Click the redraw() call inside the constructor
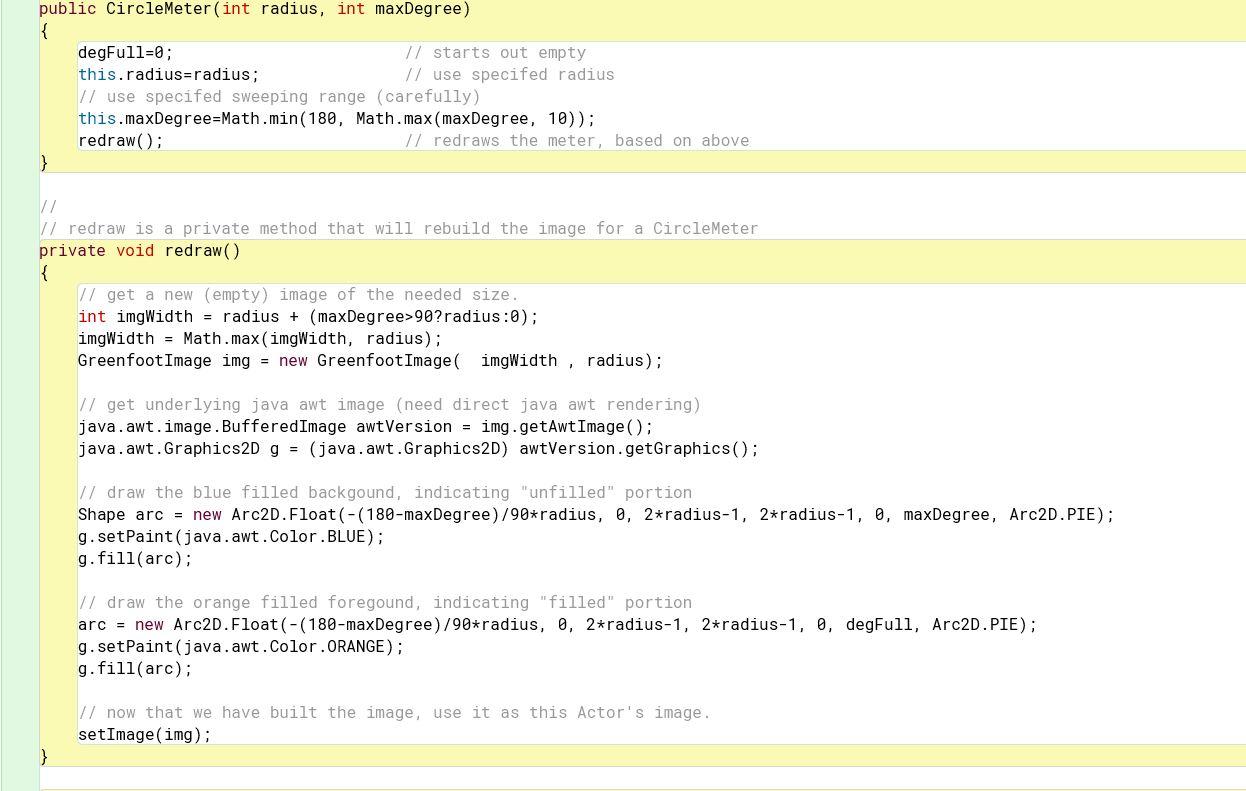1246x791 pixels. click(x=118, y=140)
